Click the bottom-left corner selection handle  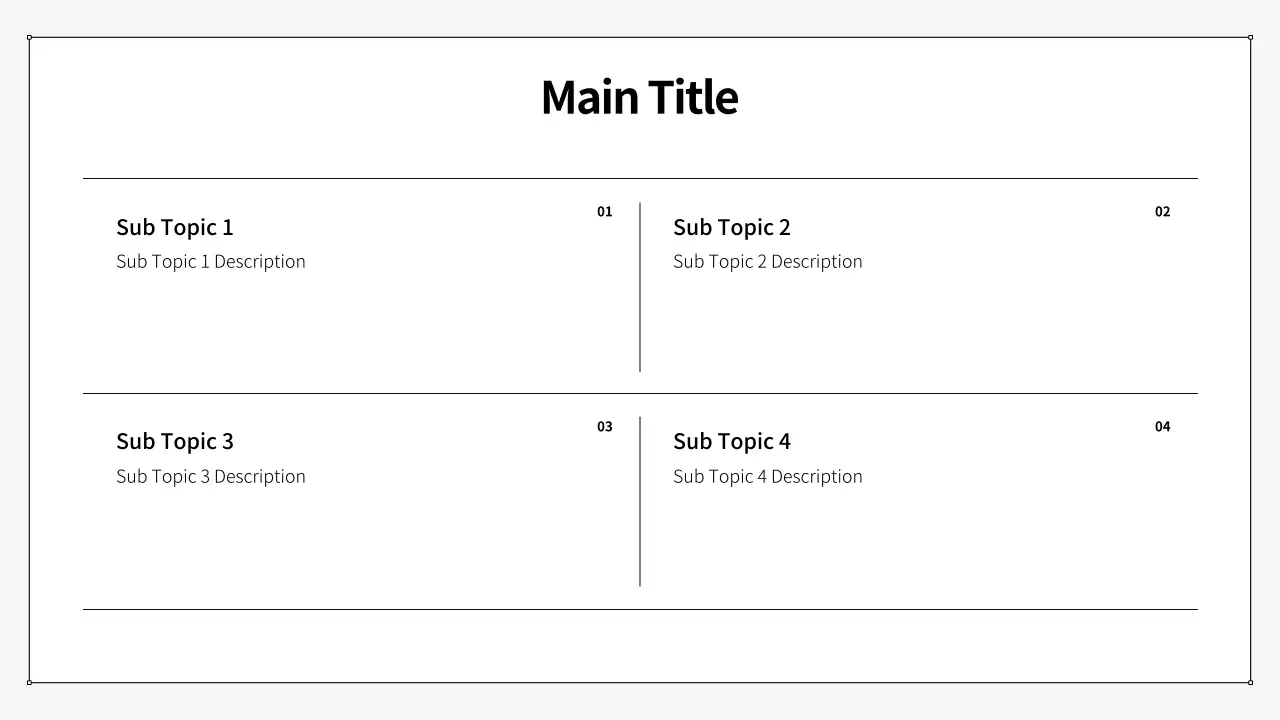coord(29,683)
